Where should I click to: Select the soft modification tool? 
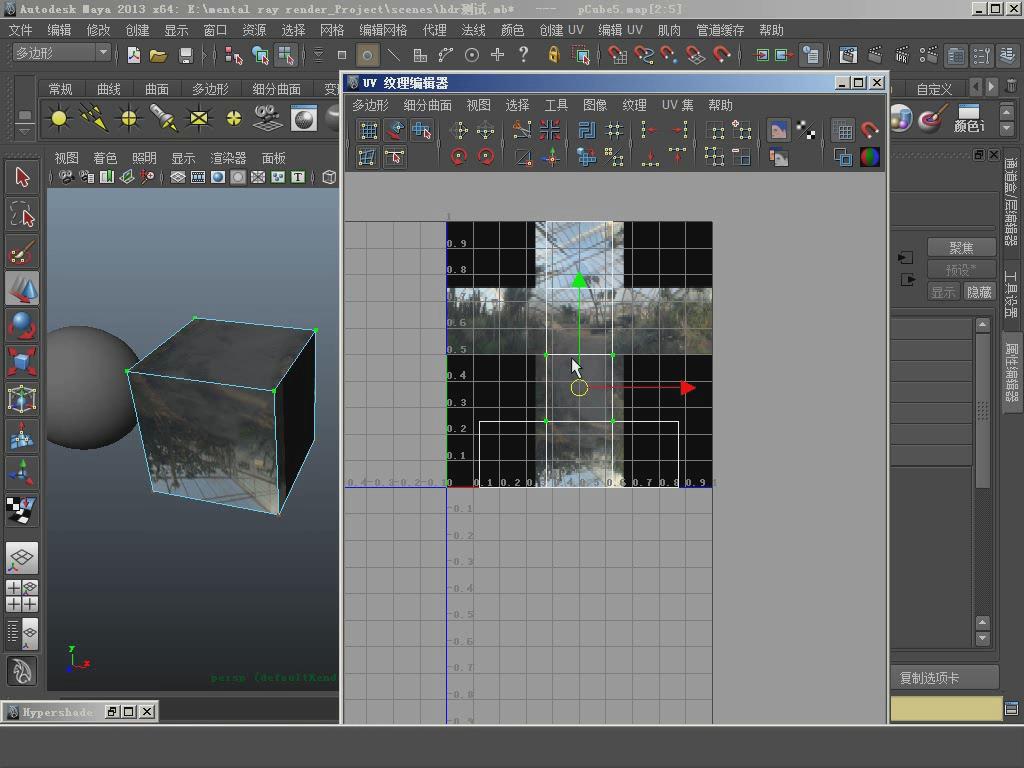coord(22,436)
